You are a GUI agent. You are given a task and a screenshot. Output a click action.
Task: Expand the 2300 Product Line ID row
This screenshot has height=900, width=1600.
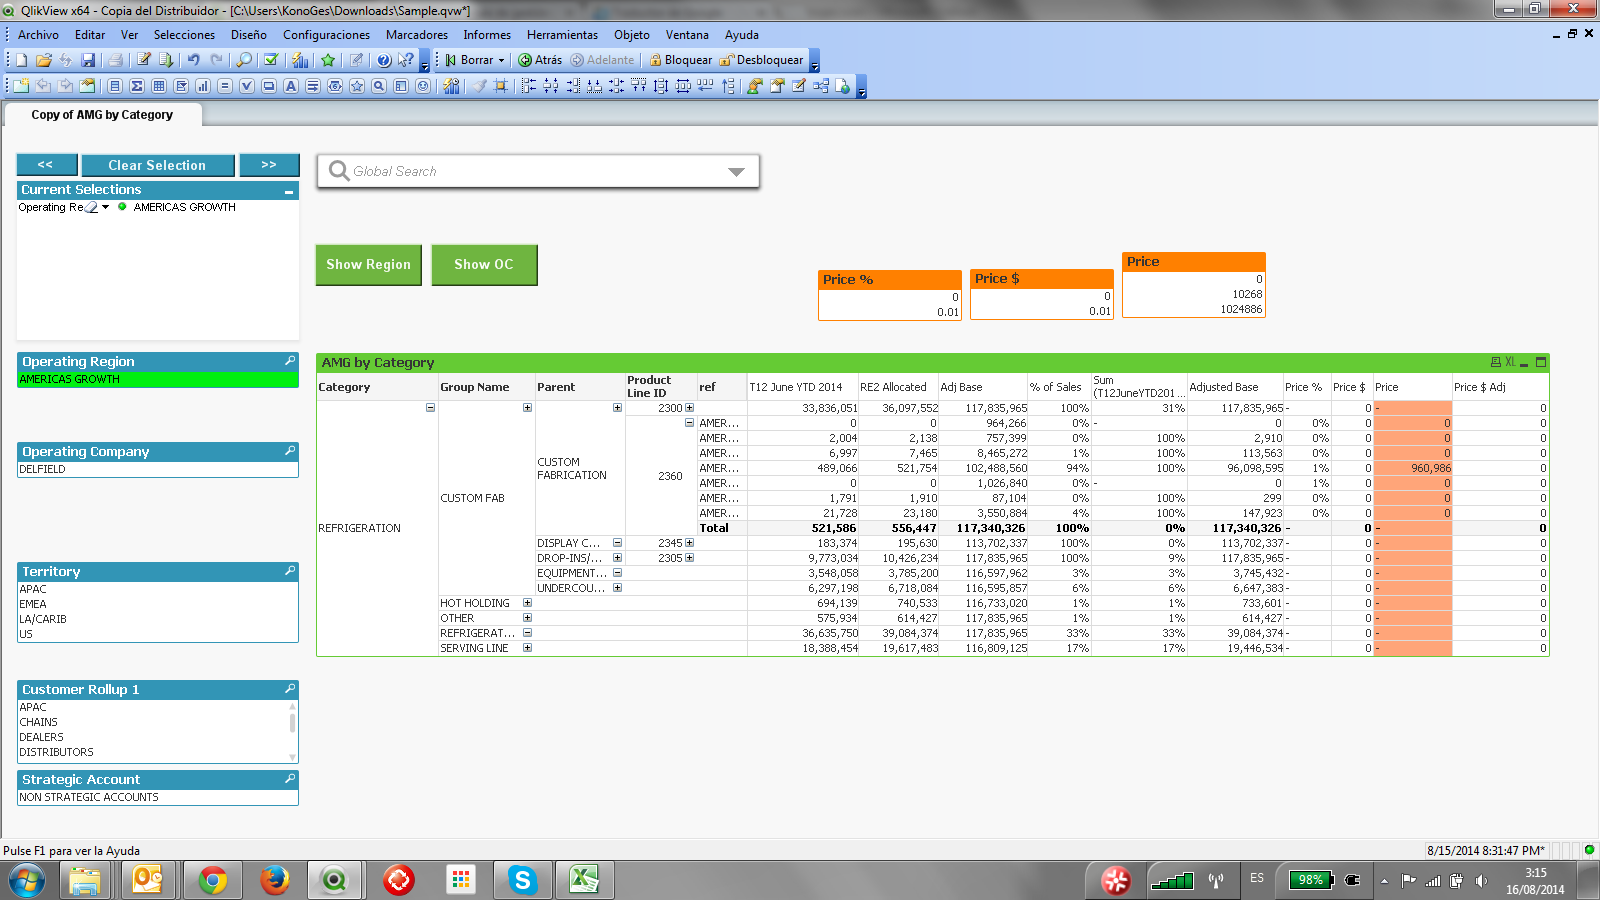pyautogui.click(x=689, y=407)
